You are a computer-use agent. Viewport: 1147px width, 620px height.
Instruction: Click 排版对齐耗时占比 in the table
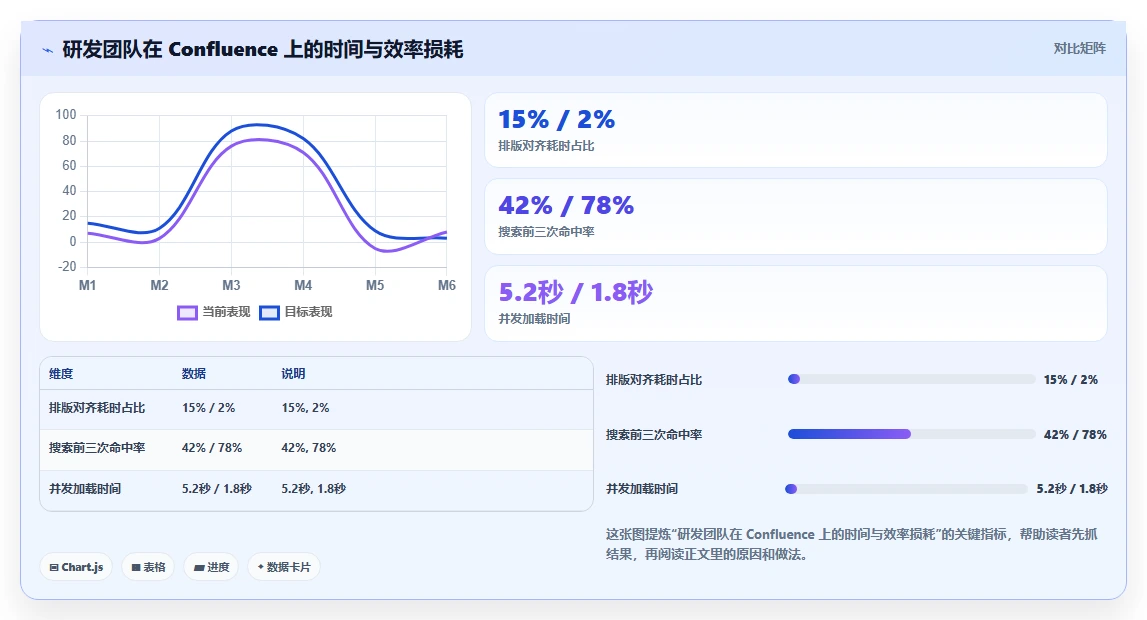click(97, 408)
